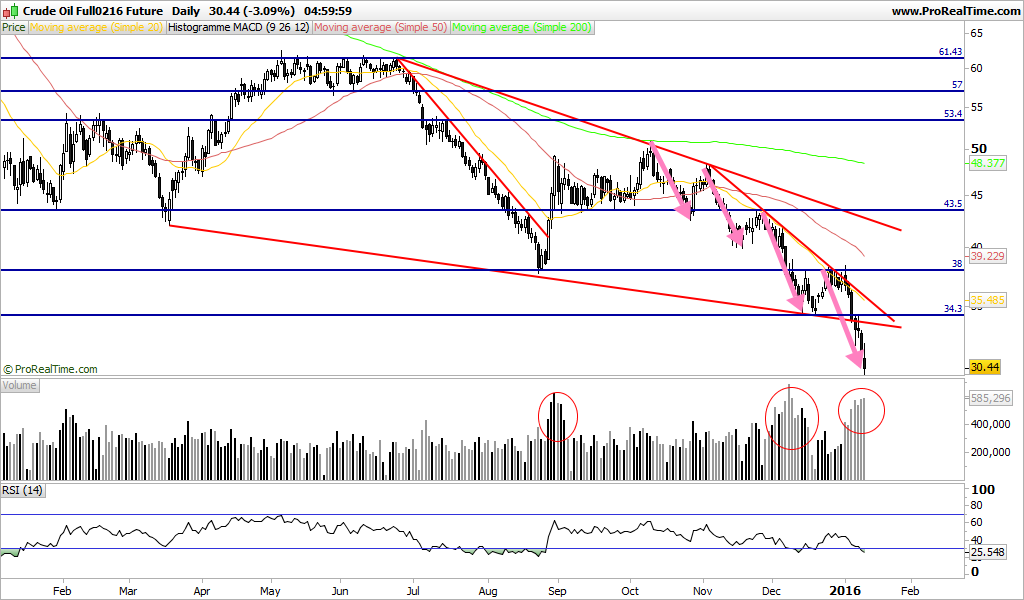This screenshot has width=1024, height=600.
Task: Click the 200,000 volume axis label
Action: pyautogui.click(x=990, y=452)
